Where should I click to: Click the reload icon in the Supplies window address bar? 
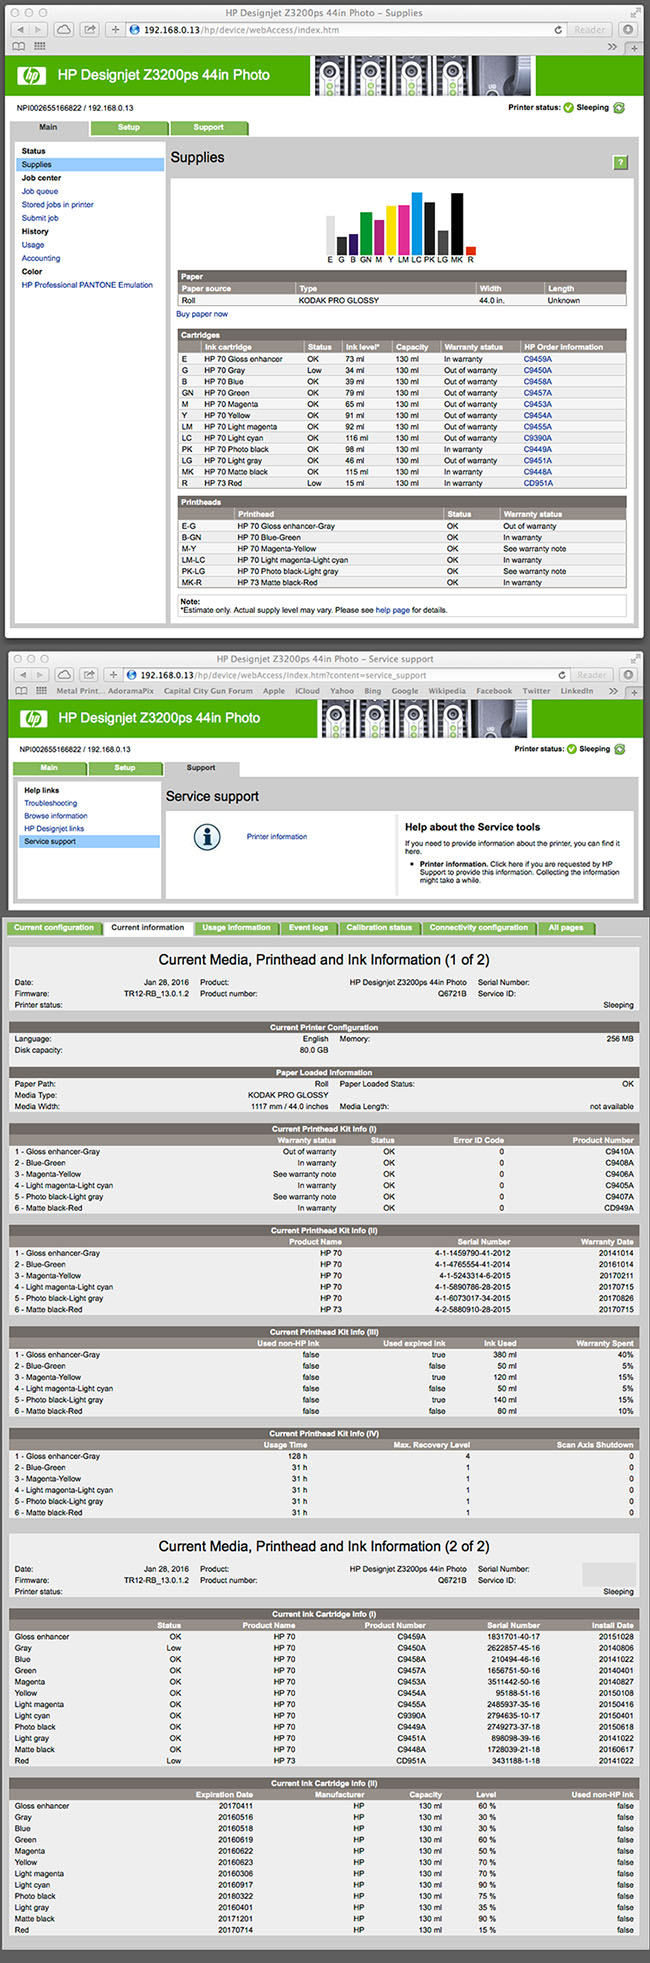pyautogui.click(x=558, y=30)
